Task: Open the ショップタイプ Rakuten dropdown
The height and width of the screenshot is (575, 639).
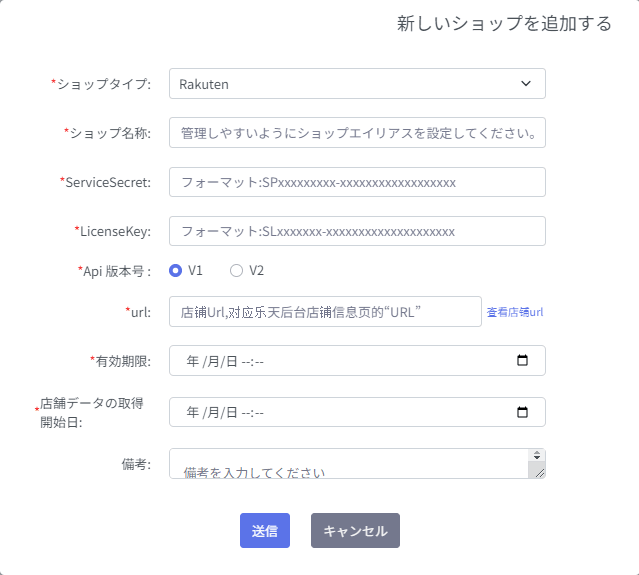Action: click(x=357, y=84)
